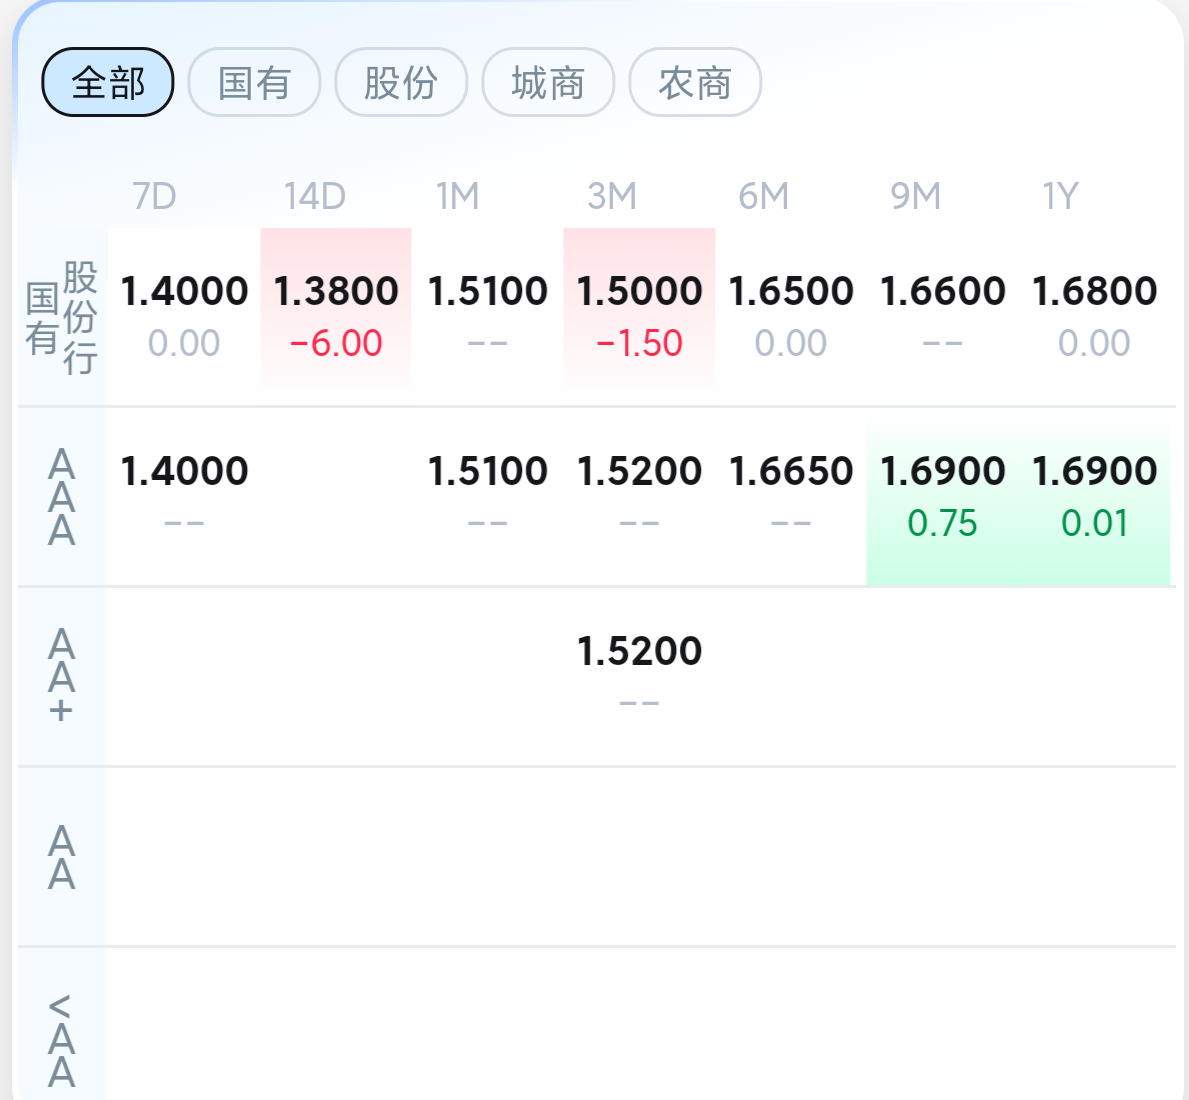This screenshot has width=1189, height=1100.
Task: Click the AA+ row label
Action: coord(62,676)
